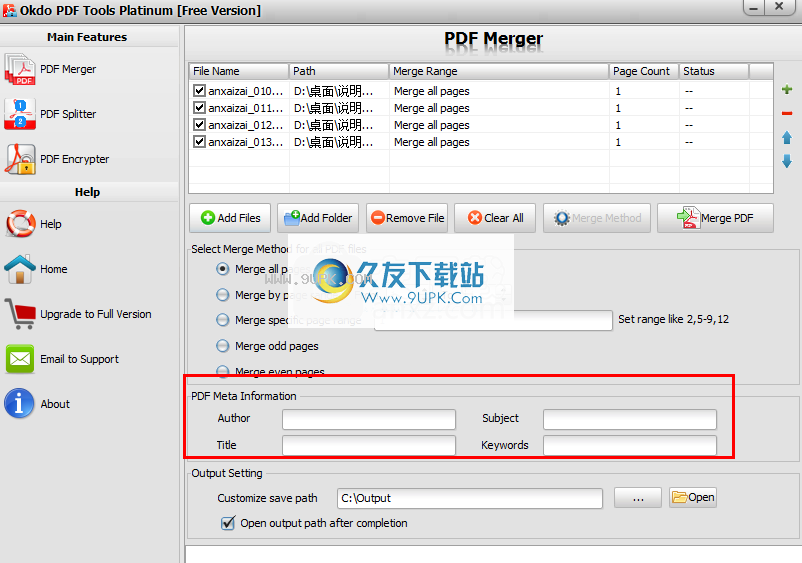This screenshot has height=563, width=802.
Task: Move file up with blue up arrow
Action: pyautogui.click(x=787, y=138)
